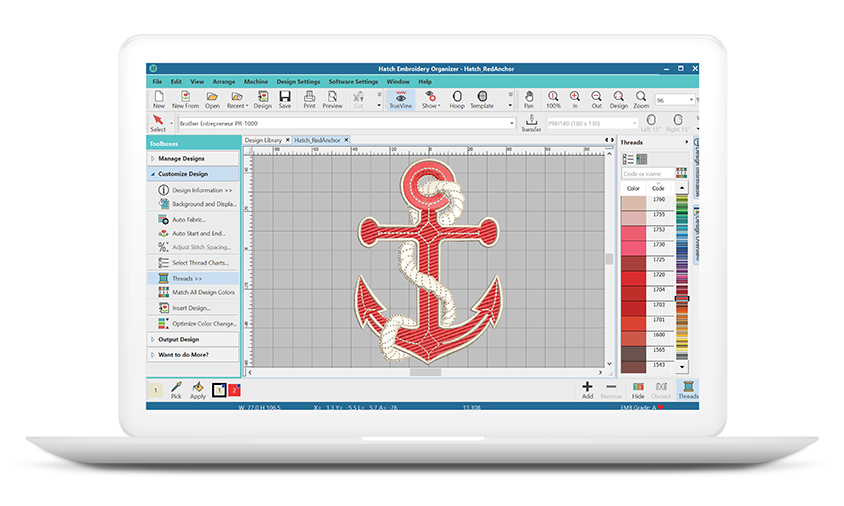Image resolution: width=844 pixels, height=506 pixels.
Task: Click the Zoom In icon
Action: [x=575, y=100]
